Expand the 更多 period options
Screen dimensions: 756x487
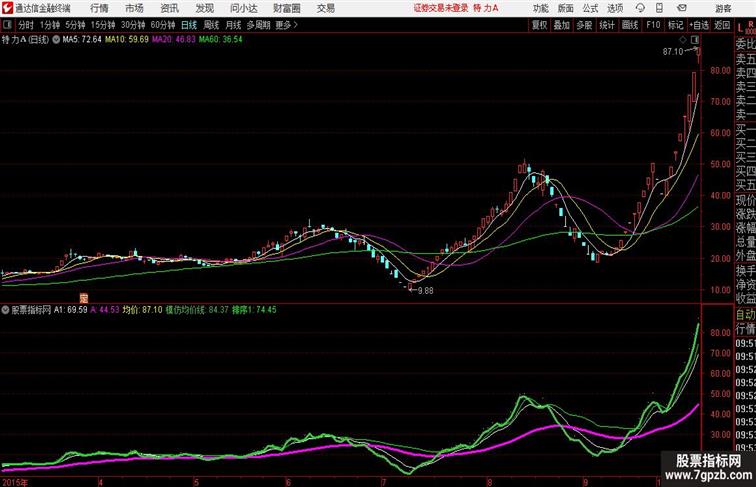(286, 25)
